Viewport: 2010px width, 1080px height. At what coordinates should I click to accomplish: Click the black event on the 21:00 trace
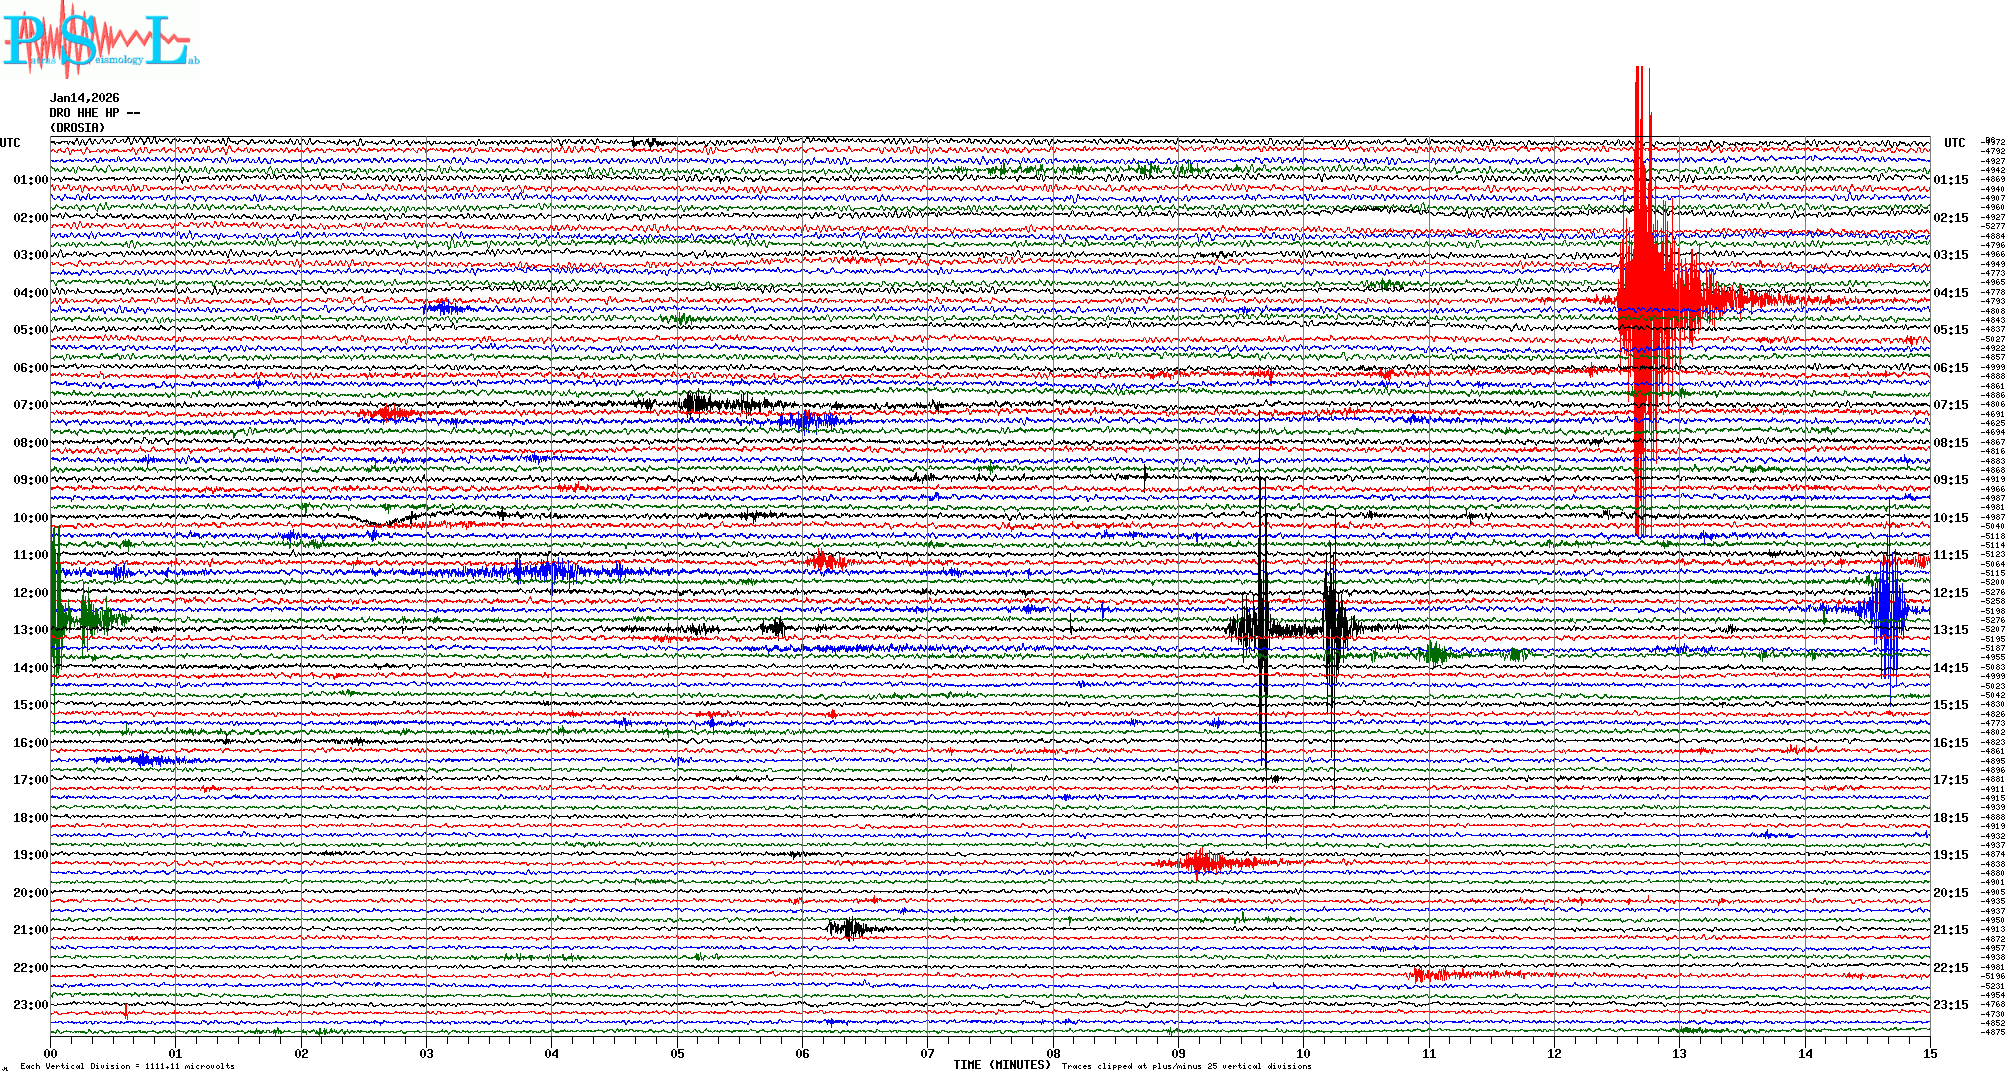[x=850, y=928]
